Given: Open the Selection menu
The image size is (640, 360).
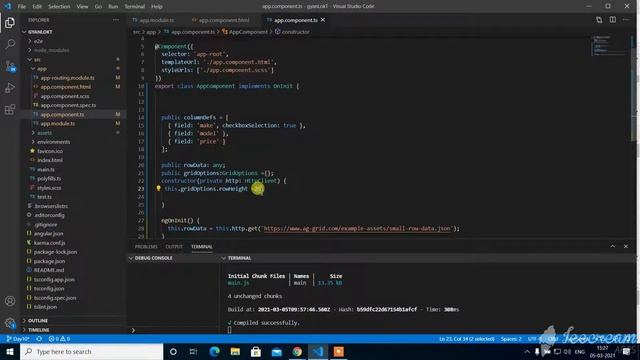Looking at the screenshot, I should [59, 6].
